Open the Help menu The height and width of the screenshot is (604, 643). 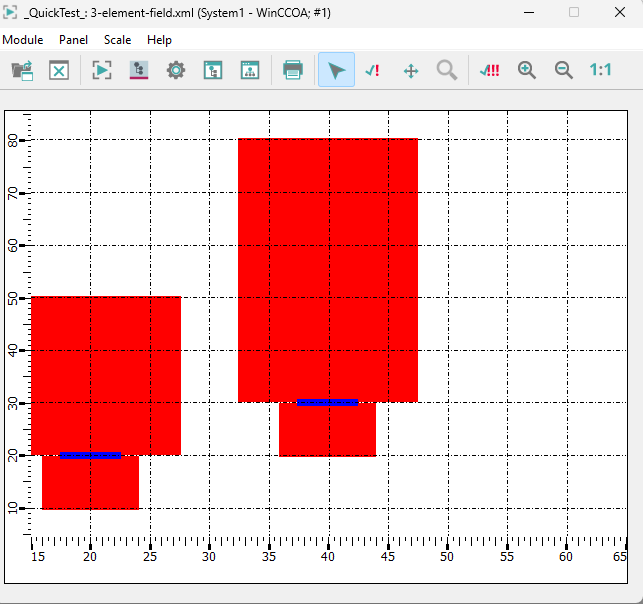tap(159, 40)
